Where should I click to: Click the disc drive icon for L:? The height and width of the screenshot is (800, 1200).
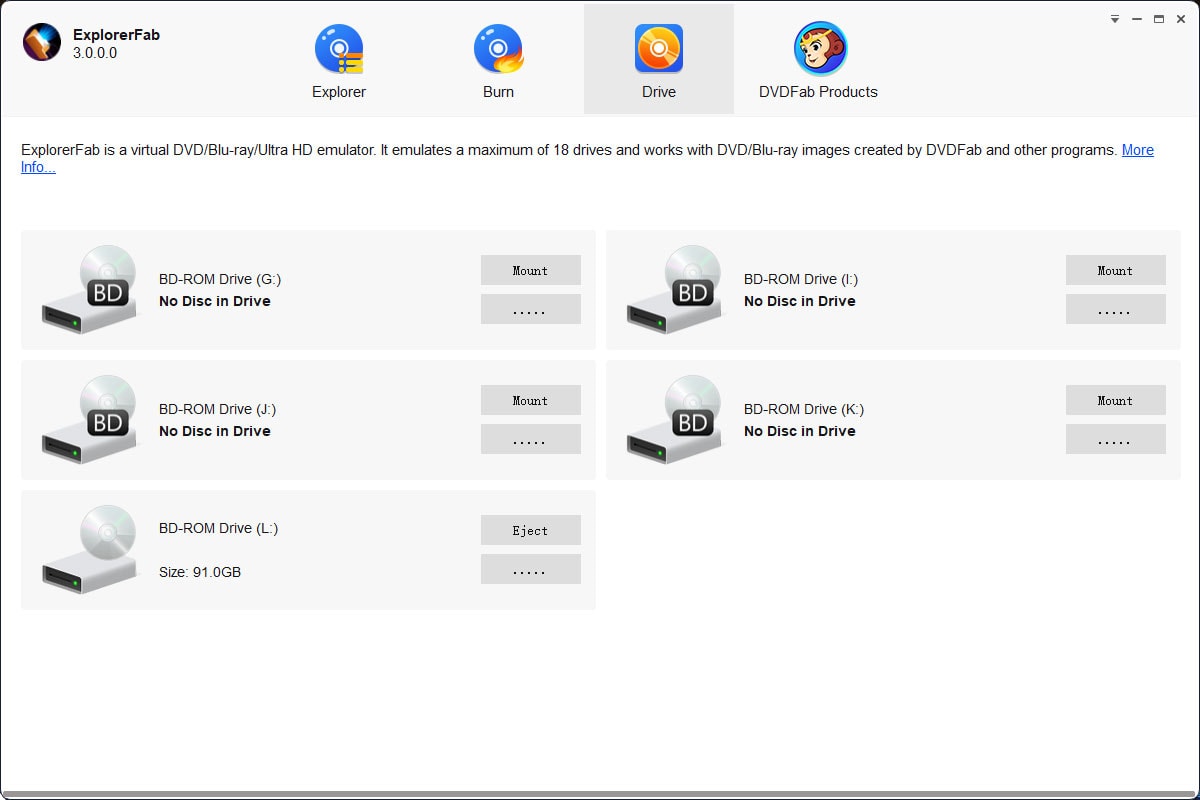[90, 549]
